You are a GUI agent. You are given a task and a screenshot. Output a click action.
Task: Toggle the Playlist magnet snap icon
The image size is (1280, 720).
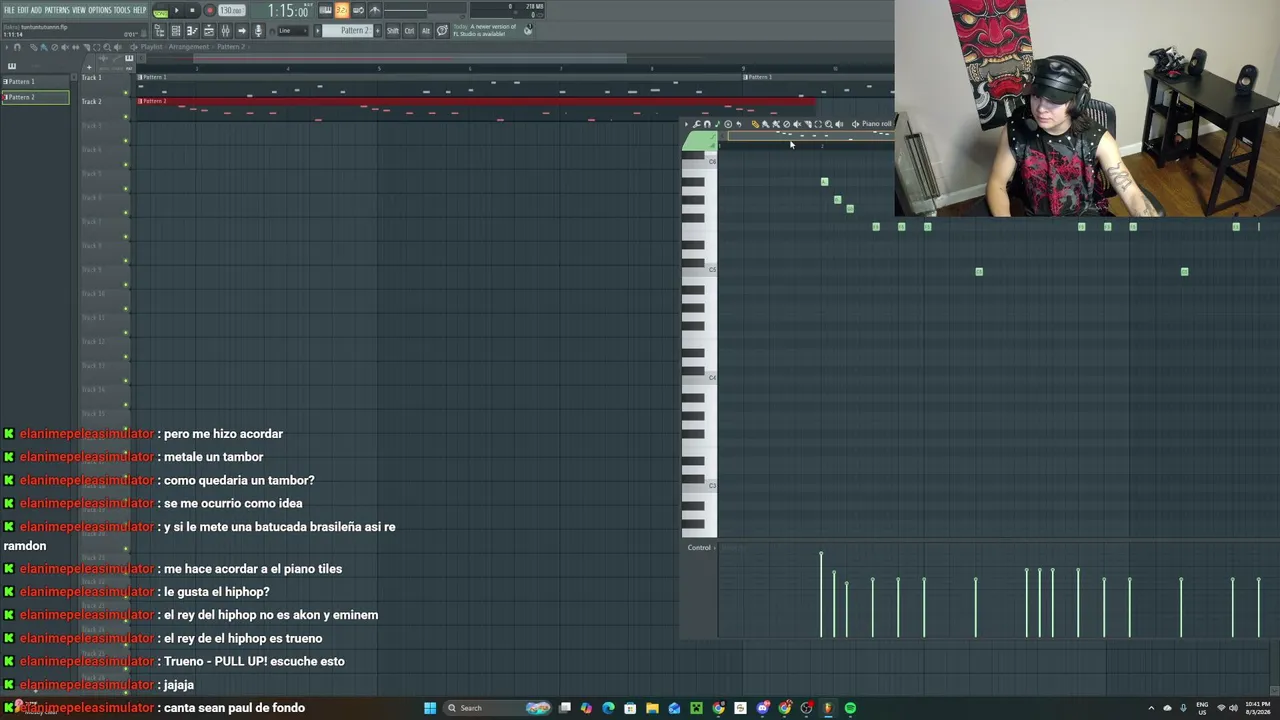17,47
